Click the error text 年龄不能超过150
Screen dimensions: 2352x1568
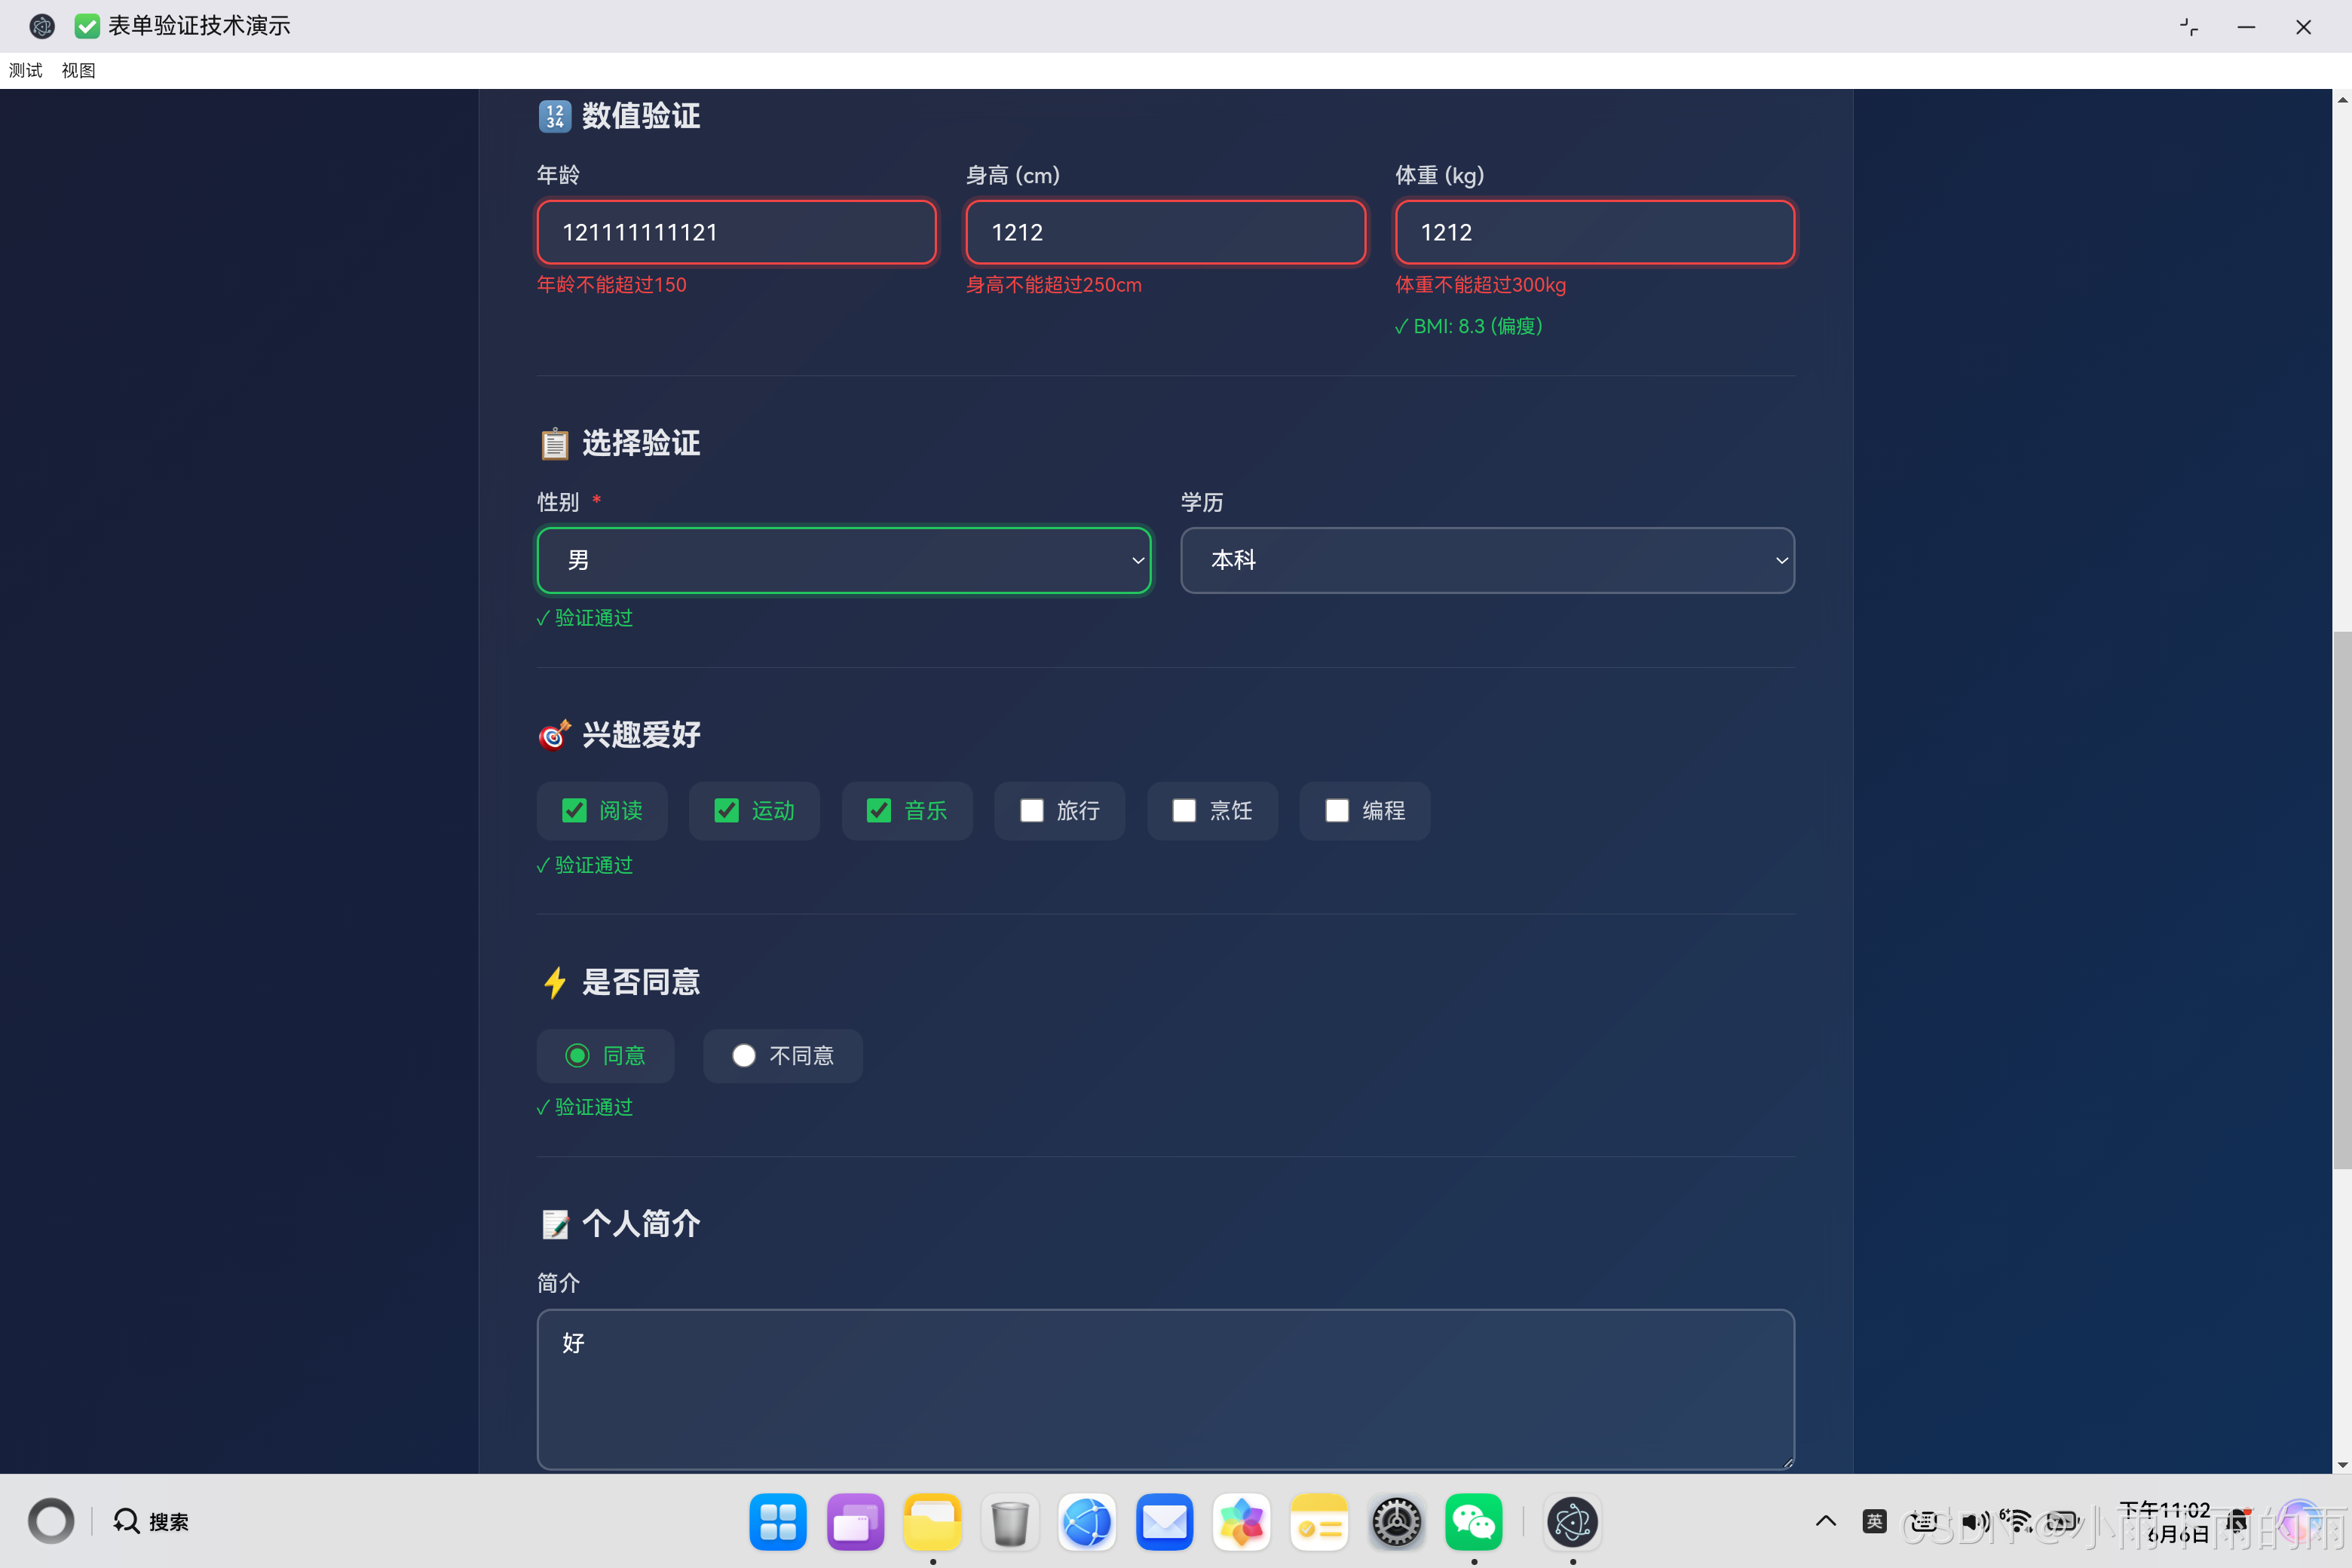tap(611, 284)
